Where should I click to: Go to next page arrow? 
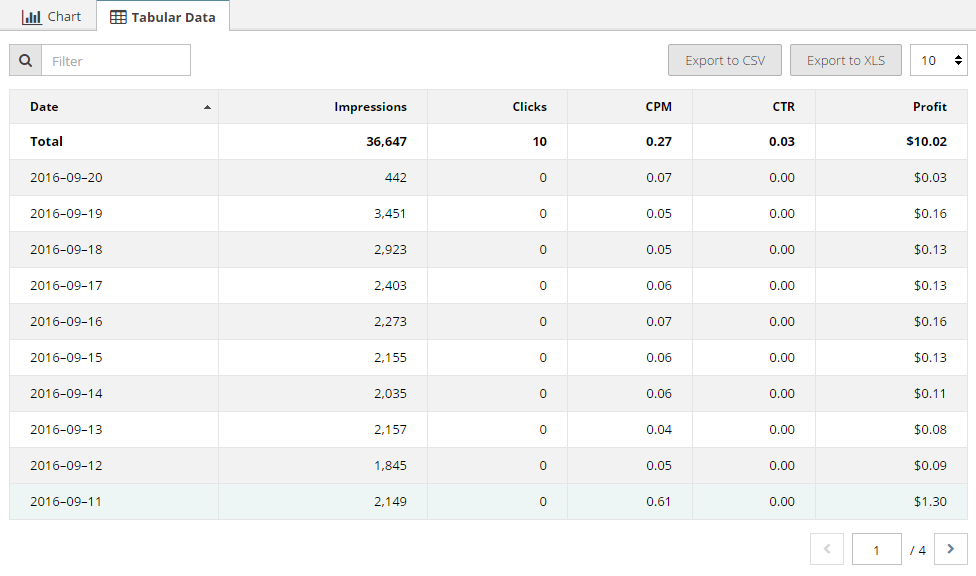coord(950,549)
